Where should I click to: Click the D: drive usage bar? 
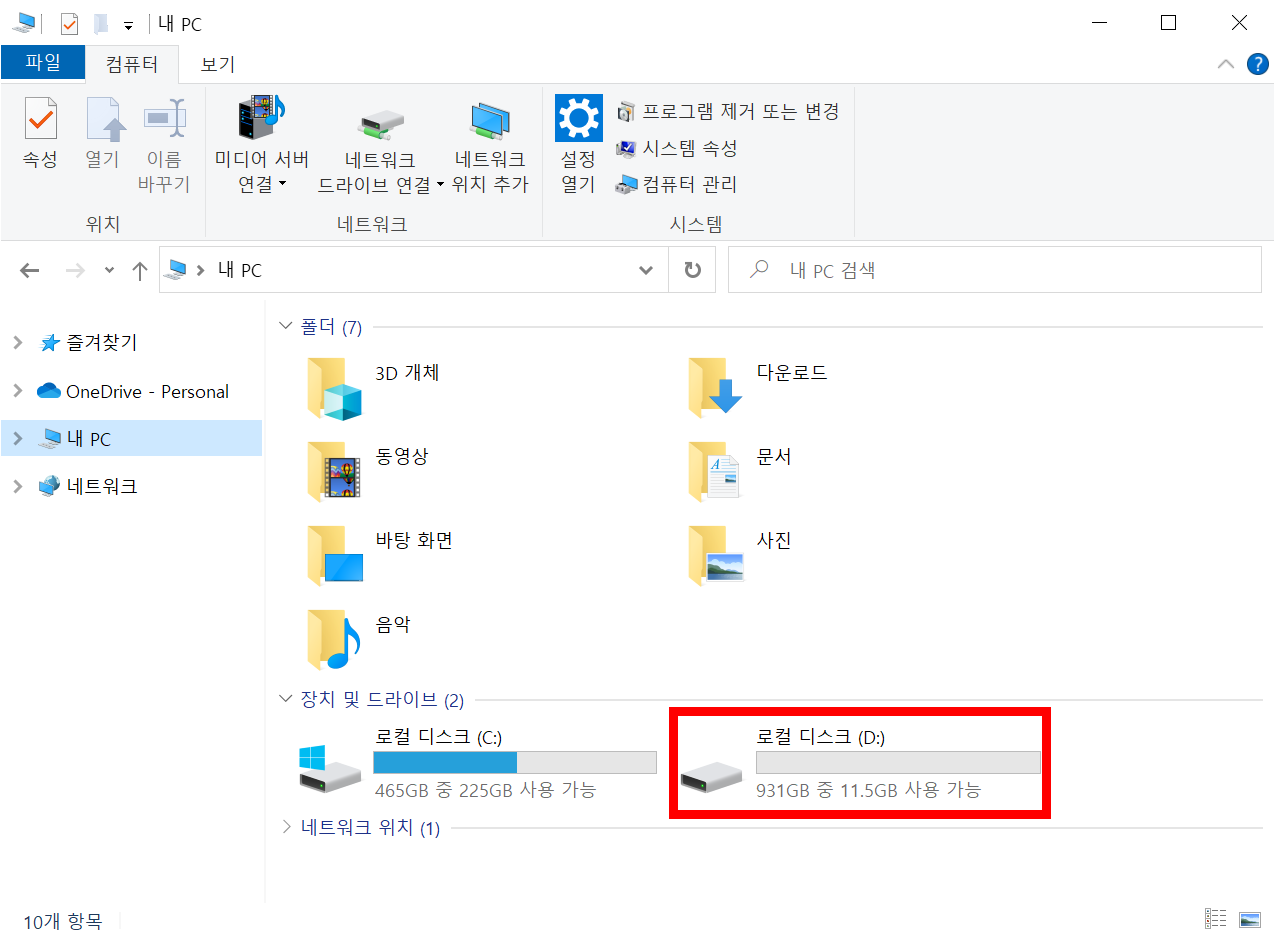point(898,763)
